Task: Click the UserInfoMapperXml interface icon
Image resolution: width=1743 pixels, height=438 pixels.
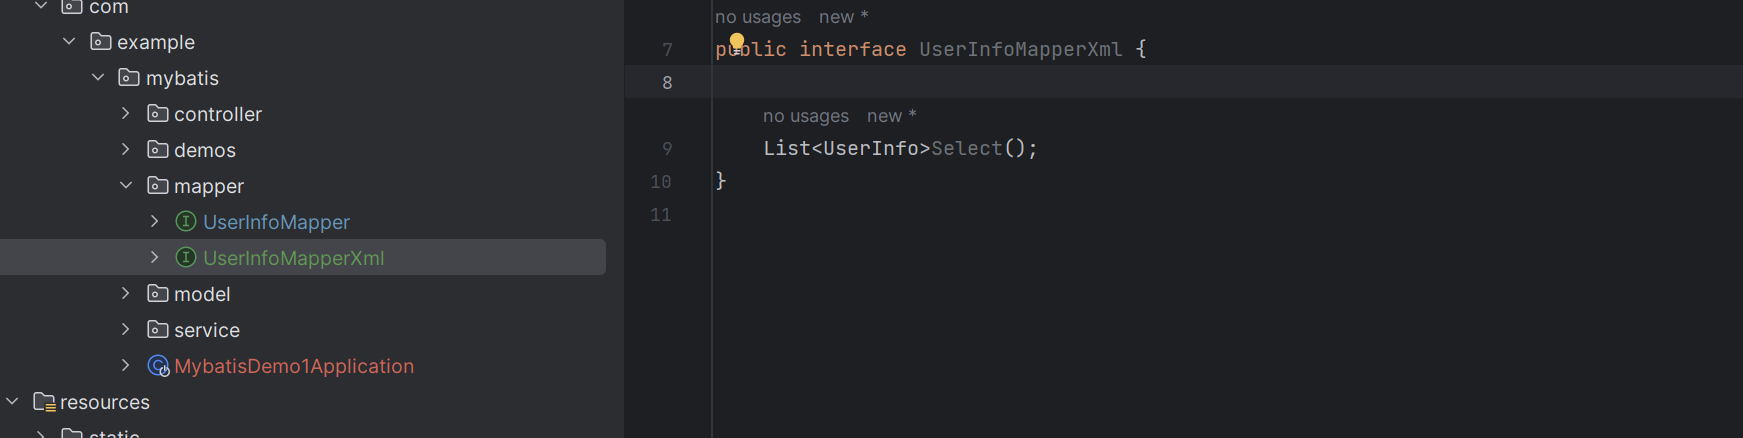Action: click(x=186, y=258)
